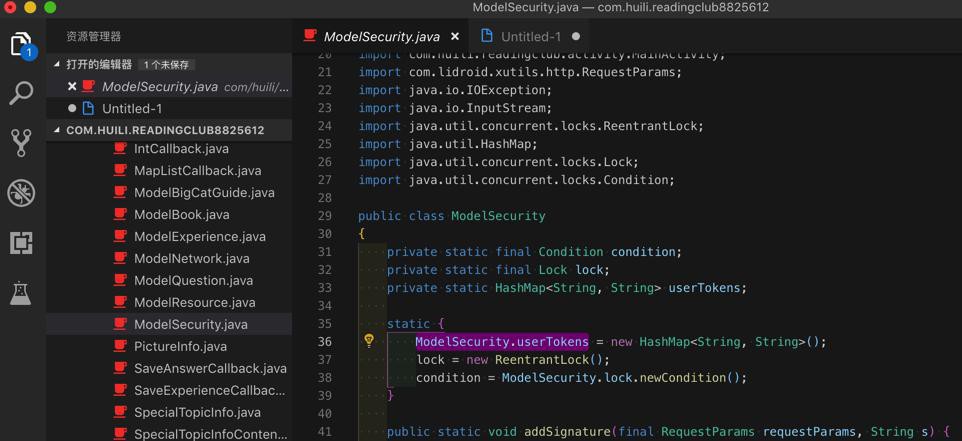This screenshot has height=441, width=962.
Task: Click the static keyword on line 35
Action: click(x=408, y=324)
